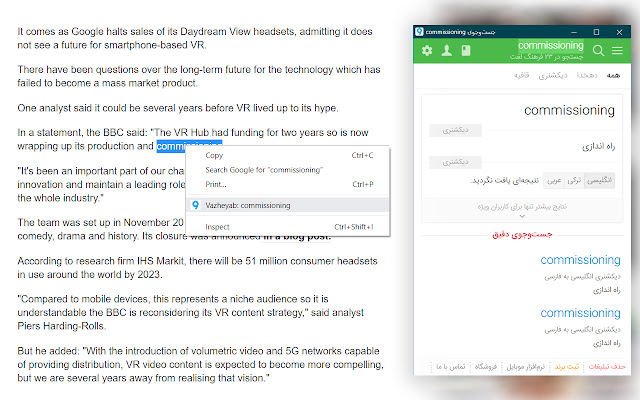Select the انگلیسی language toggle
This screenshot has width=640, height=400.
point(600,180)
